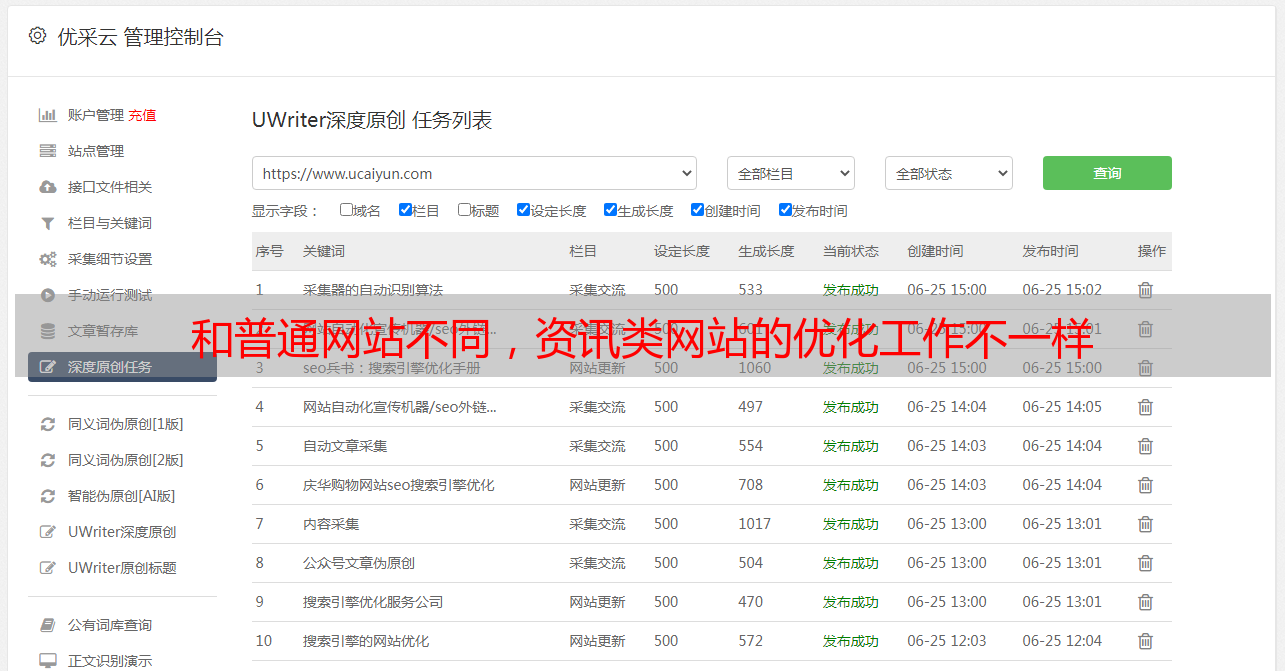Image resolution: width=1285 pixels, height=671 pixels.
Task: Click the server icon next to 站点管理
Action: (x=47, y=151)
